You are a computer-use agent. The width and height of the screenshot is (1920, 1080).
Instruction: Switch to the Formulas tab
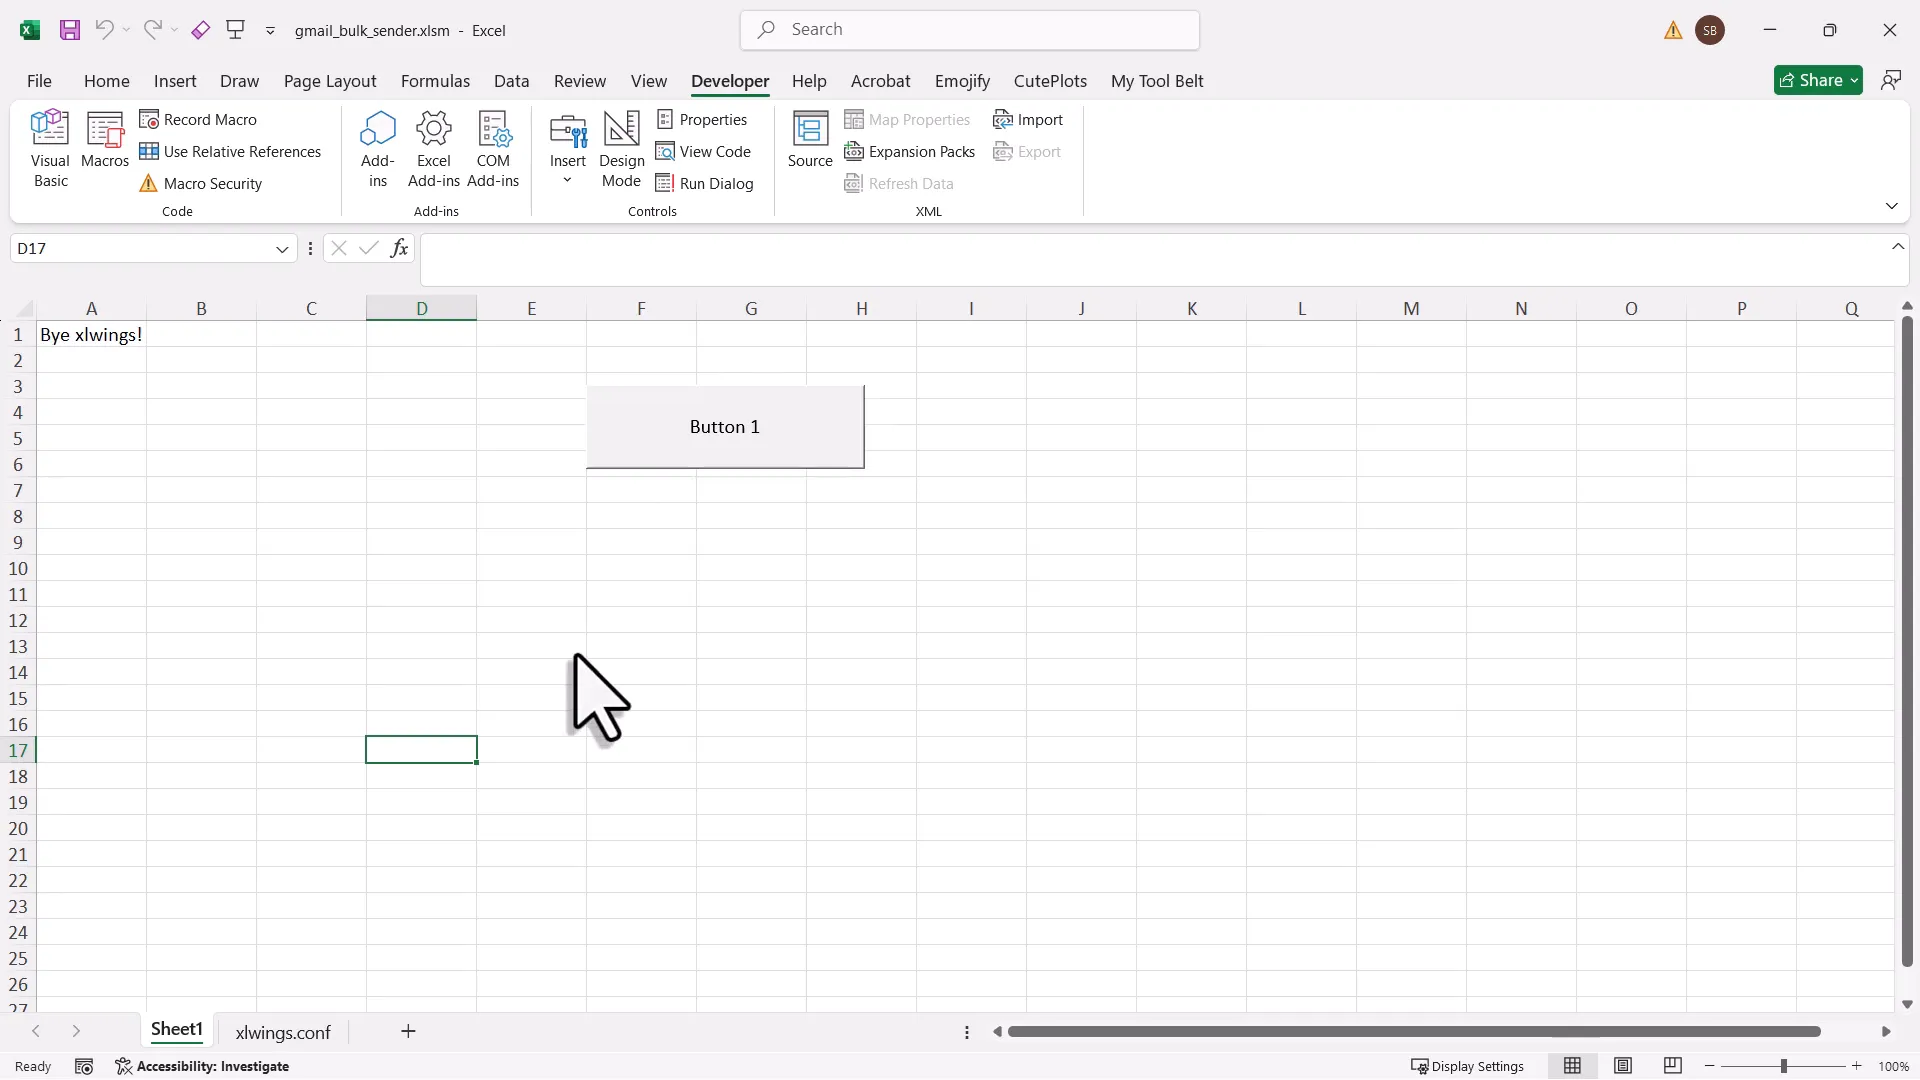435,81
